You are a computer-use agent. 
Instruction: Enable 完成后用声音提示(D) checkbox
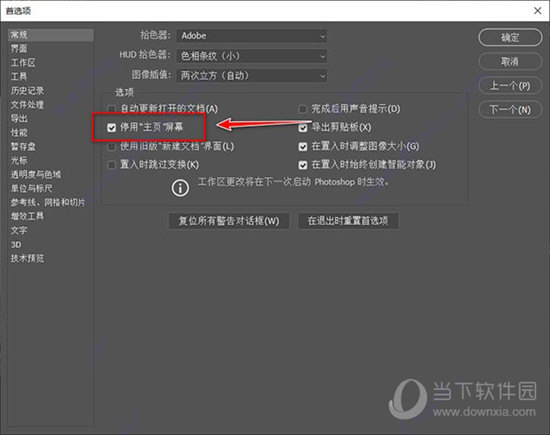point(303,109)
